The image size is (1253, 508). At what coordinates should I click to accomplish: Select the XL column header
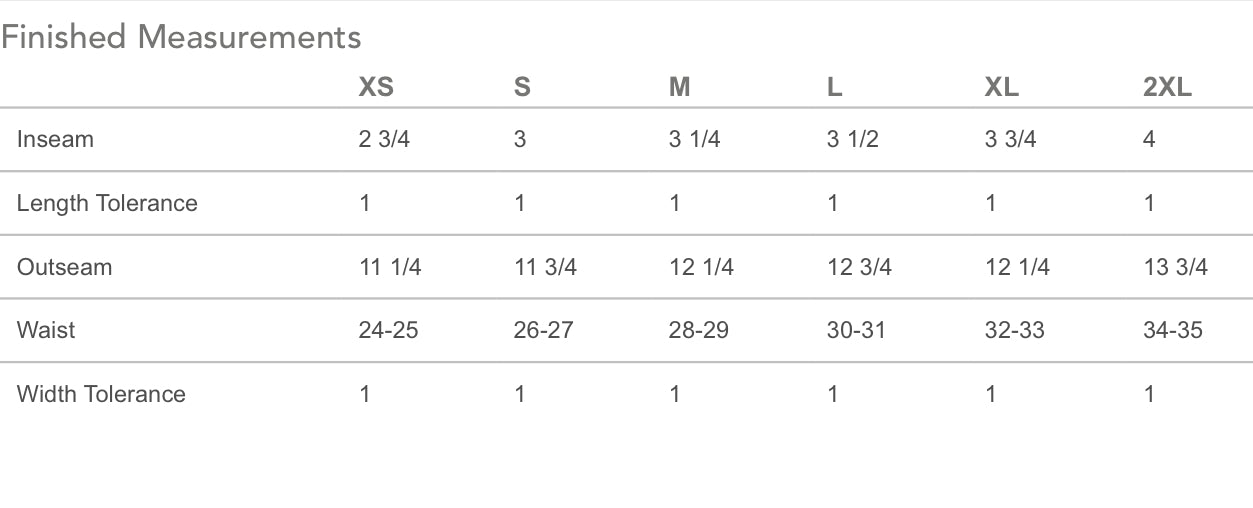pyautogui.click(x=1001, y=88)
